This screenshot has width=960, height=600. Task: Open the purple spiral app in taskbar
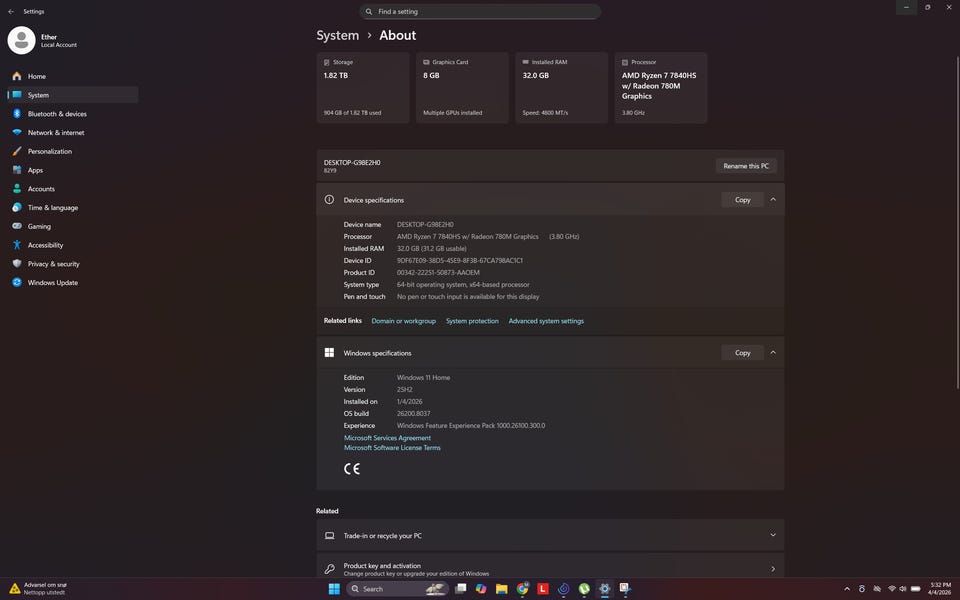563,589
